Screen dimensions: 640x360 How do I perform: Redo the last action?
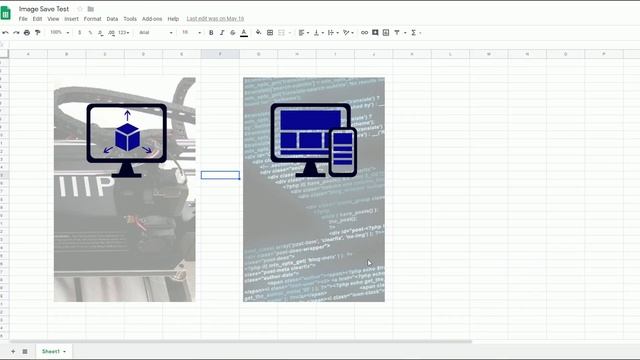point(16,33)
